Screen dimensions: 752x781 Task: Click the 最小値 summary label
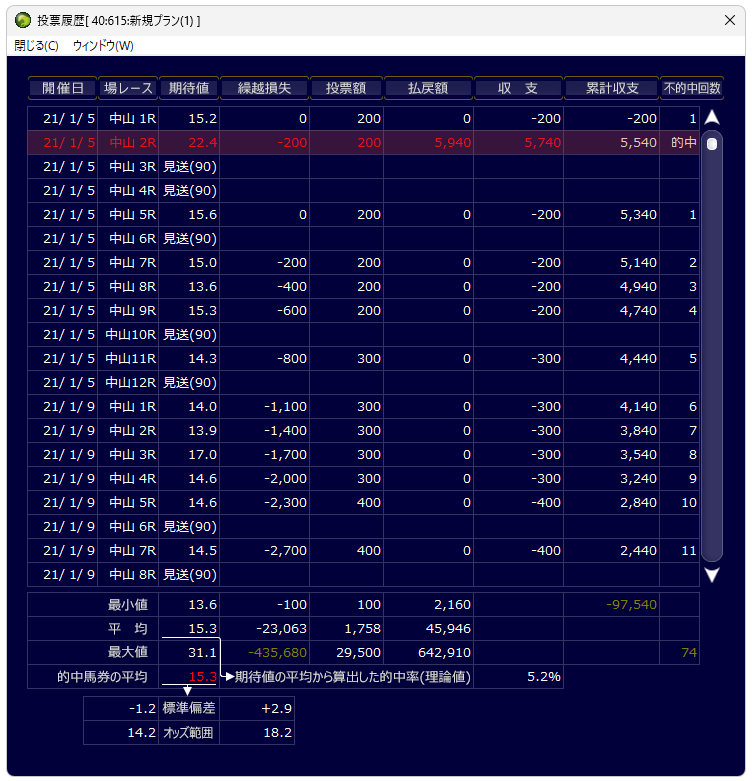pyautogui.click(x=127, y=605)
